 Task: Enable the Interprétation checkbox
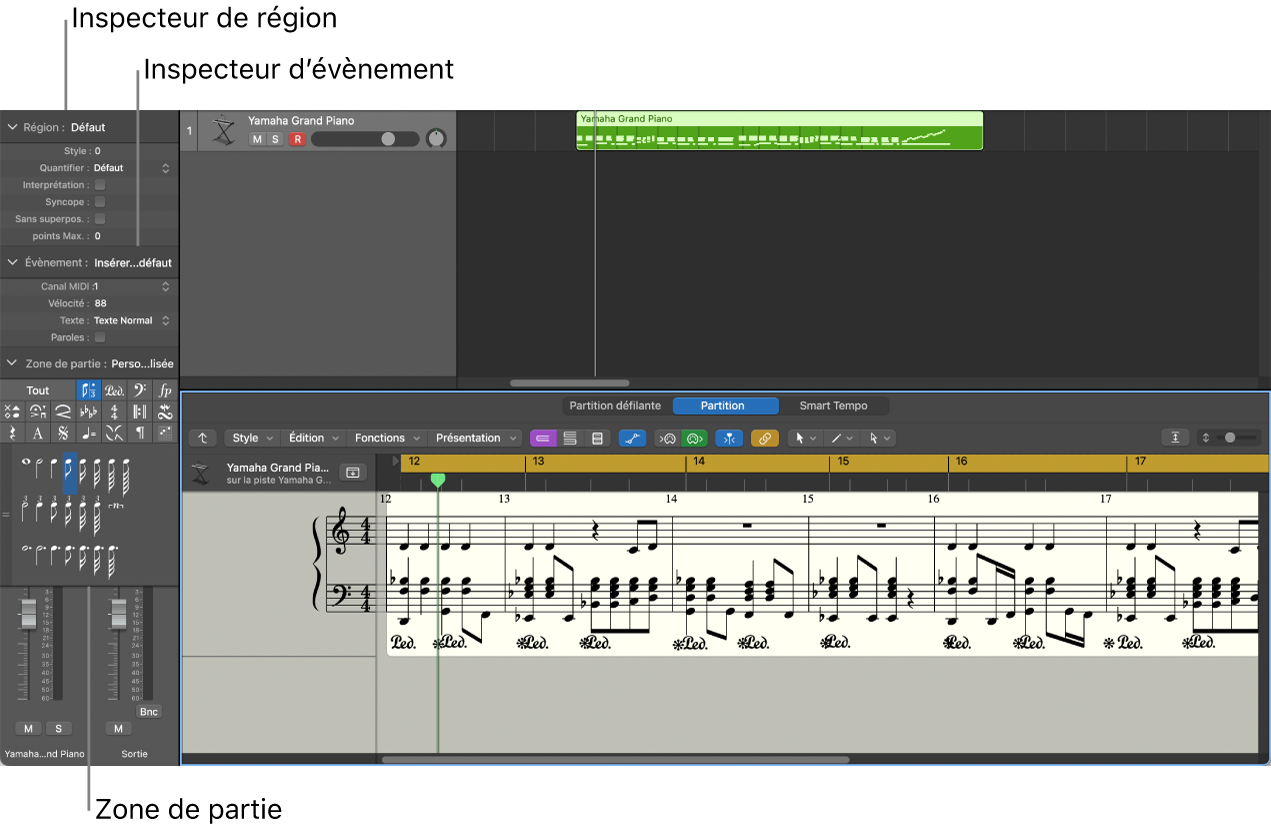click(100, 185)
